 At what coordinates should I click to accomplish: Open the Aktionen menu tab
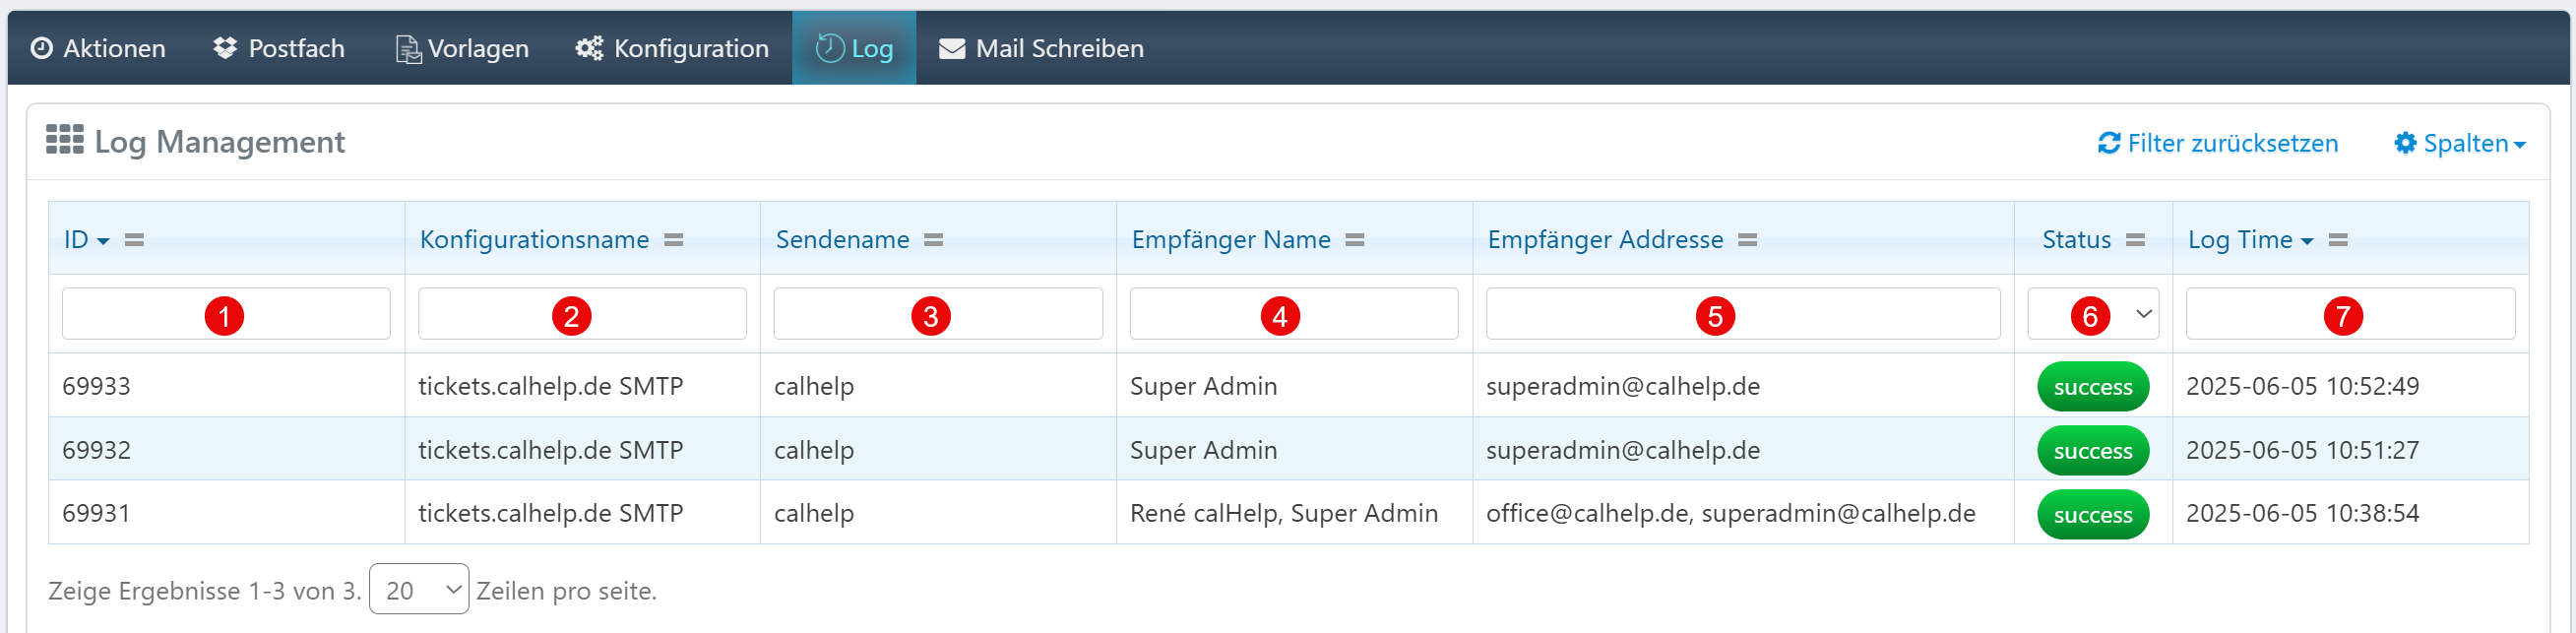point(98,48)
